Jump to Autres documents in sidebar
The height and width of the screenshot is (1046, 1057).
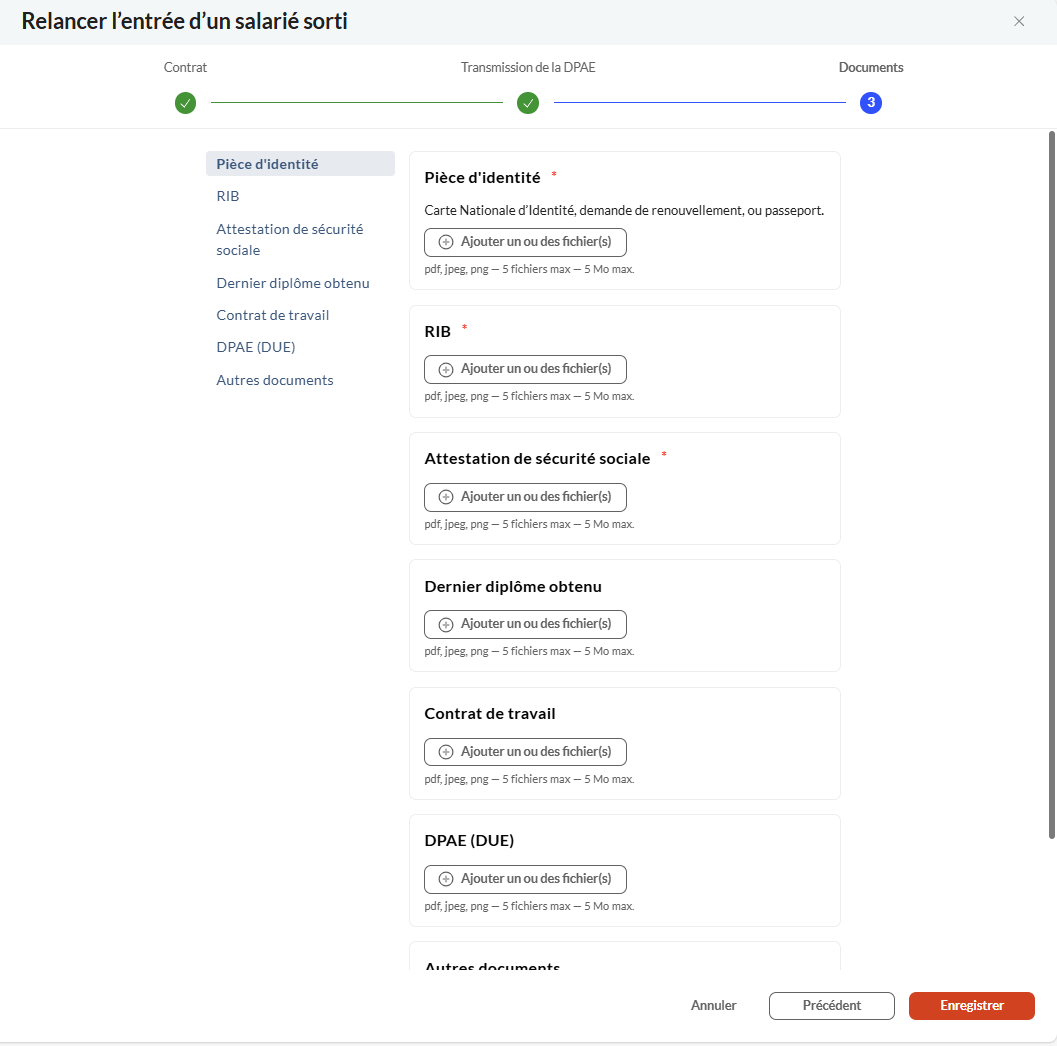(x=275, y=380)
